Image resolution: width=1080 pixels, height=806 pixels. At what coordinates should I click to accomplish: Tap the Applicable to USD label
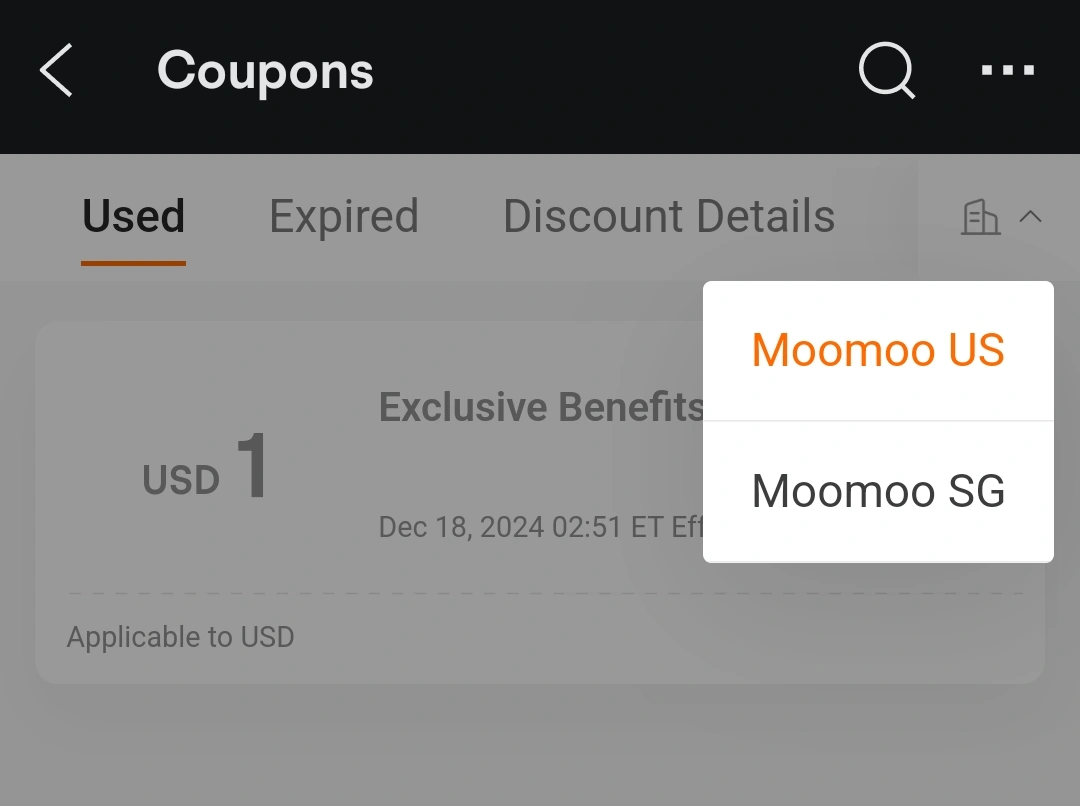pos(180,637)
